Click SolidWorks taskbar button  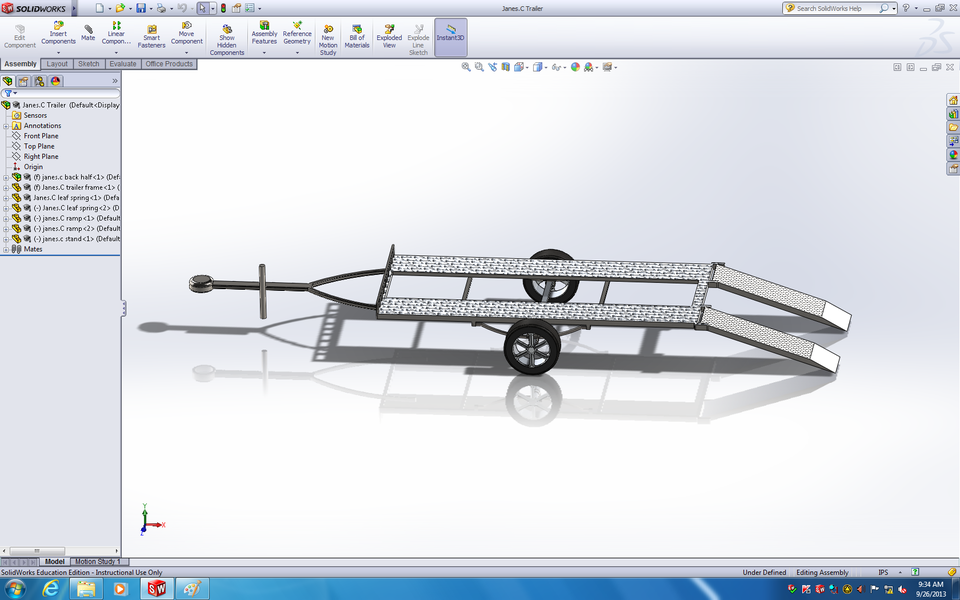pyautogui.click(x=157, y=589)
